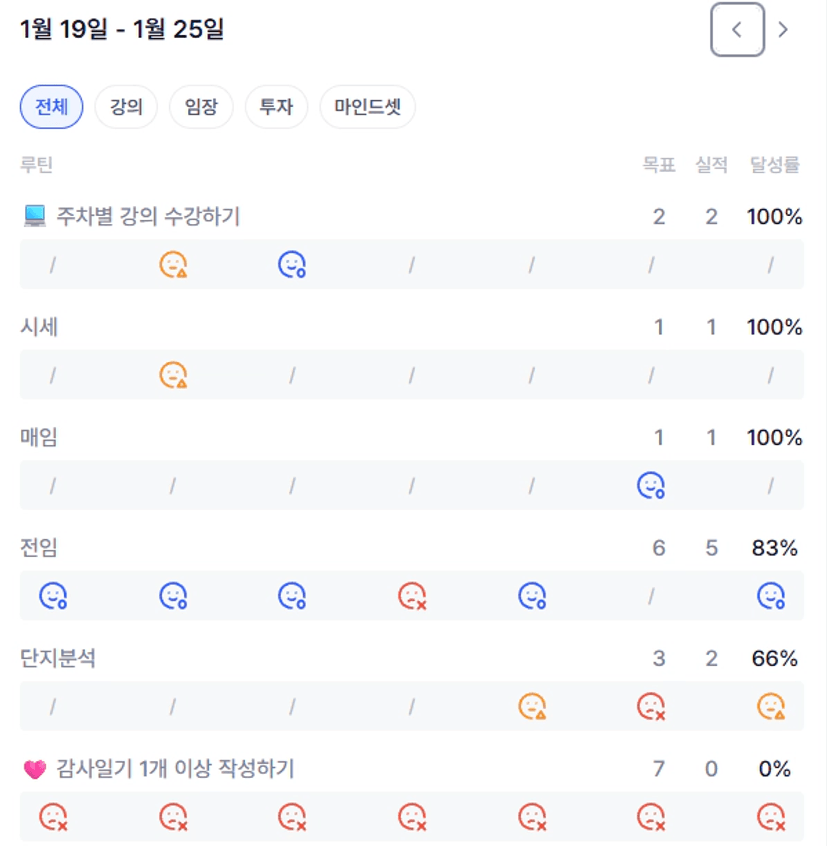Switch to the 임장 filter tab
The height and width of the screenshot is (846, 827).
201,107
